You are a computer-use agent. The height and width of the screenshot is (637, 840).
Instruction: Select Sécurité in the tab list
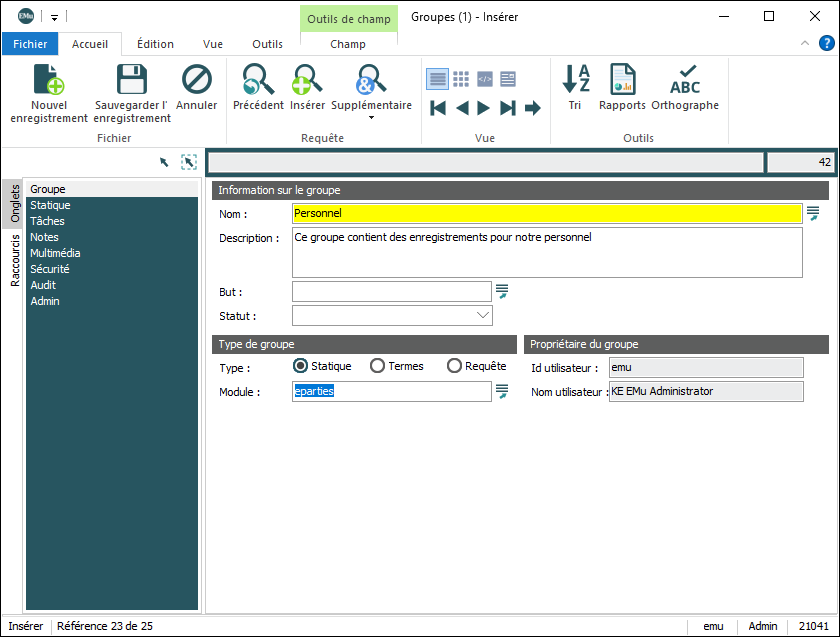click(50, 269)
